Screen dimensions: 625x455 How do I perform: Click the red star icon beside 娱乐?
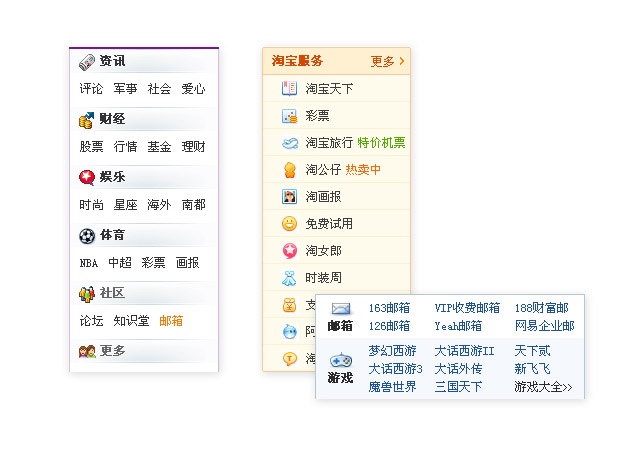[x=87, y=178]
